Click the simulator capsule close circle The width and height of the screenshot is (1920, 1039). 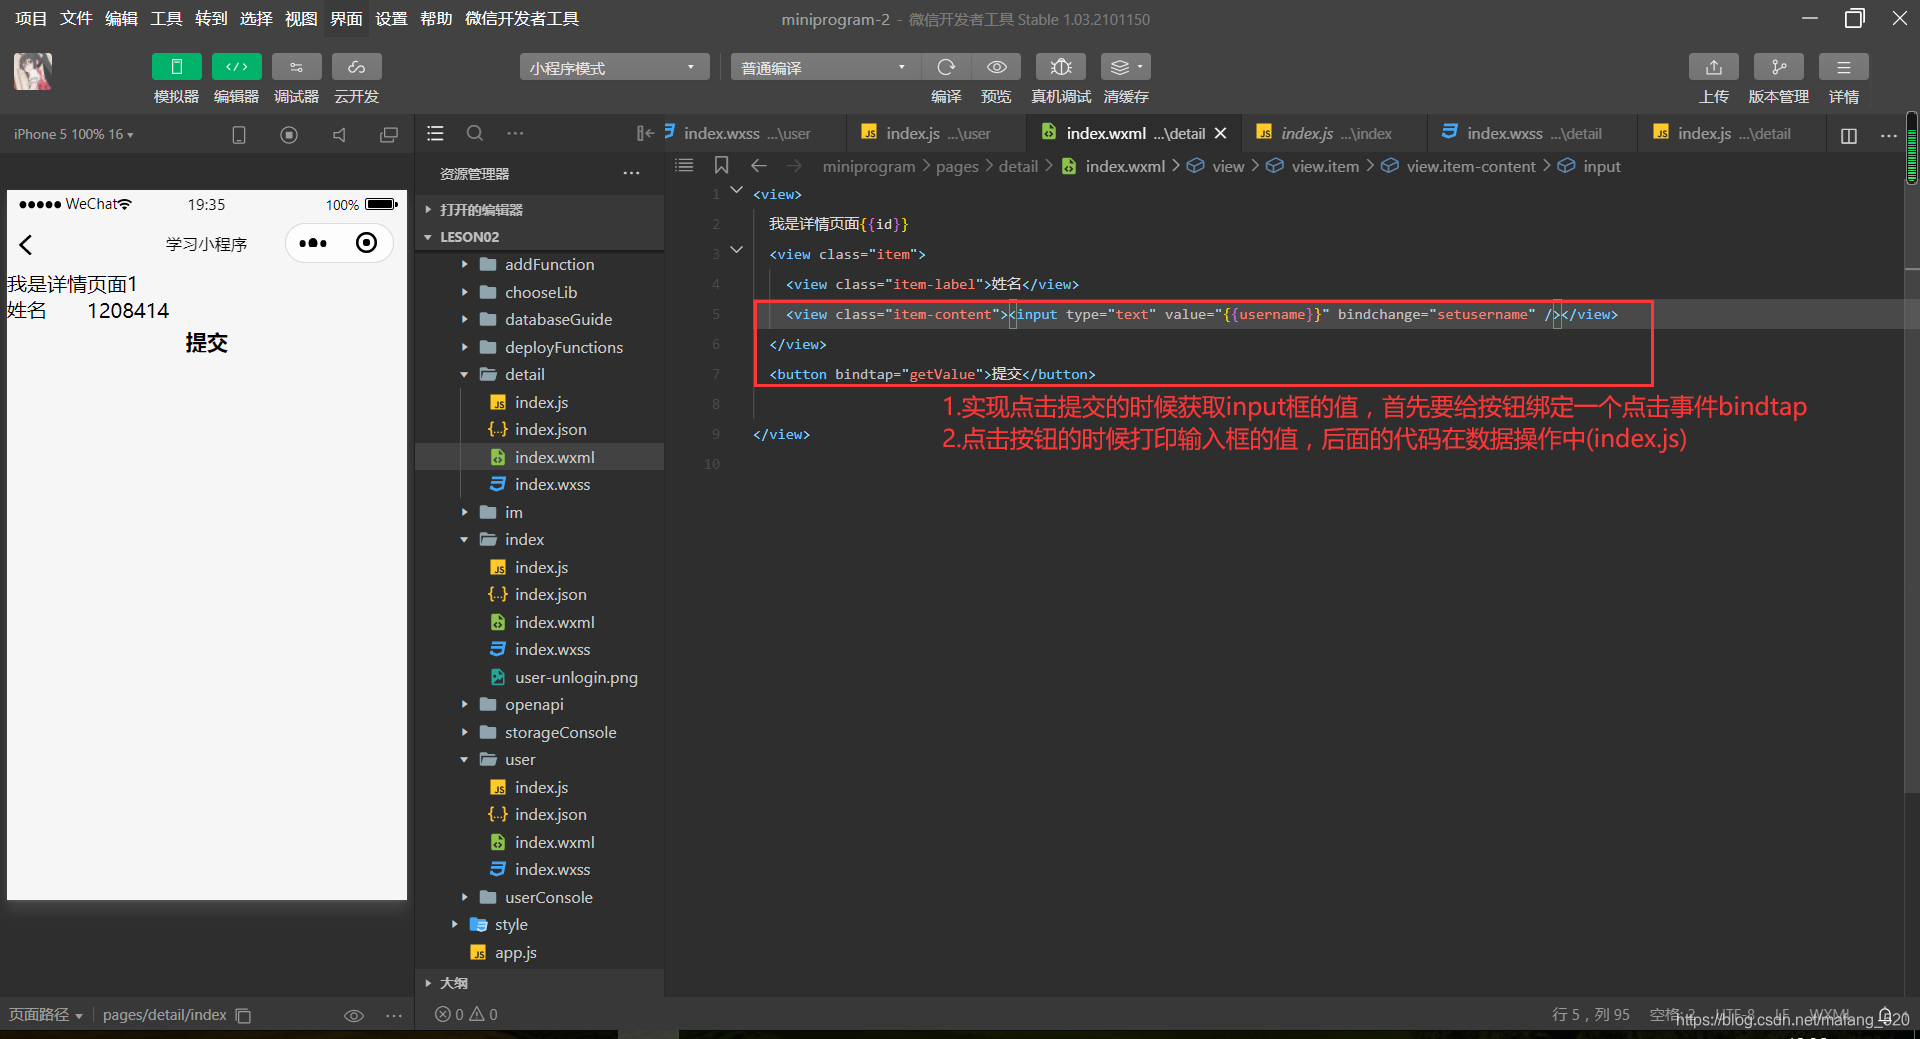click(367, 243)
